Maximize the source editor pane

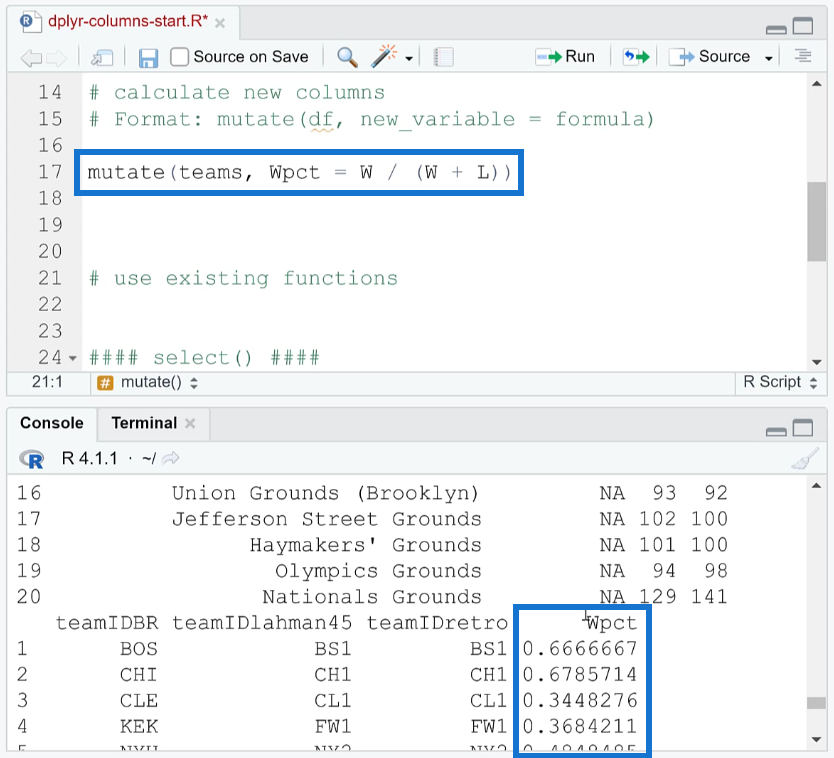(x=803, y=26)
